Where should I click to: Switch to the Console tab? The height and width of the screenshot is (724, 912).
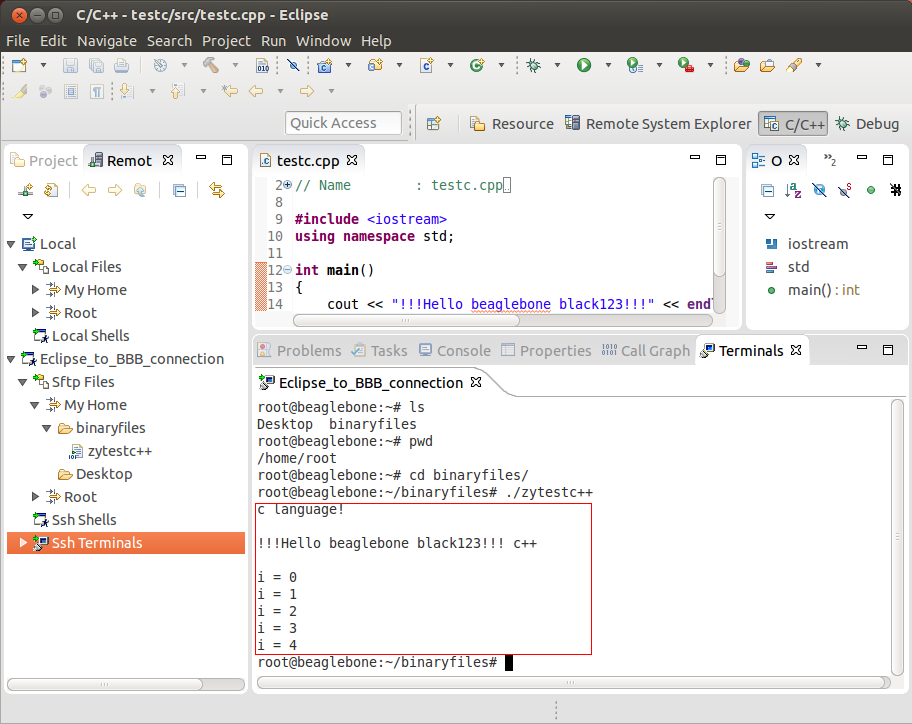[x=463, y=351]
